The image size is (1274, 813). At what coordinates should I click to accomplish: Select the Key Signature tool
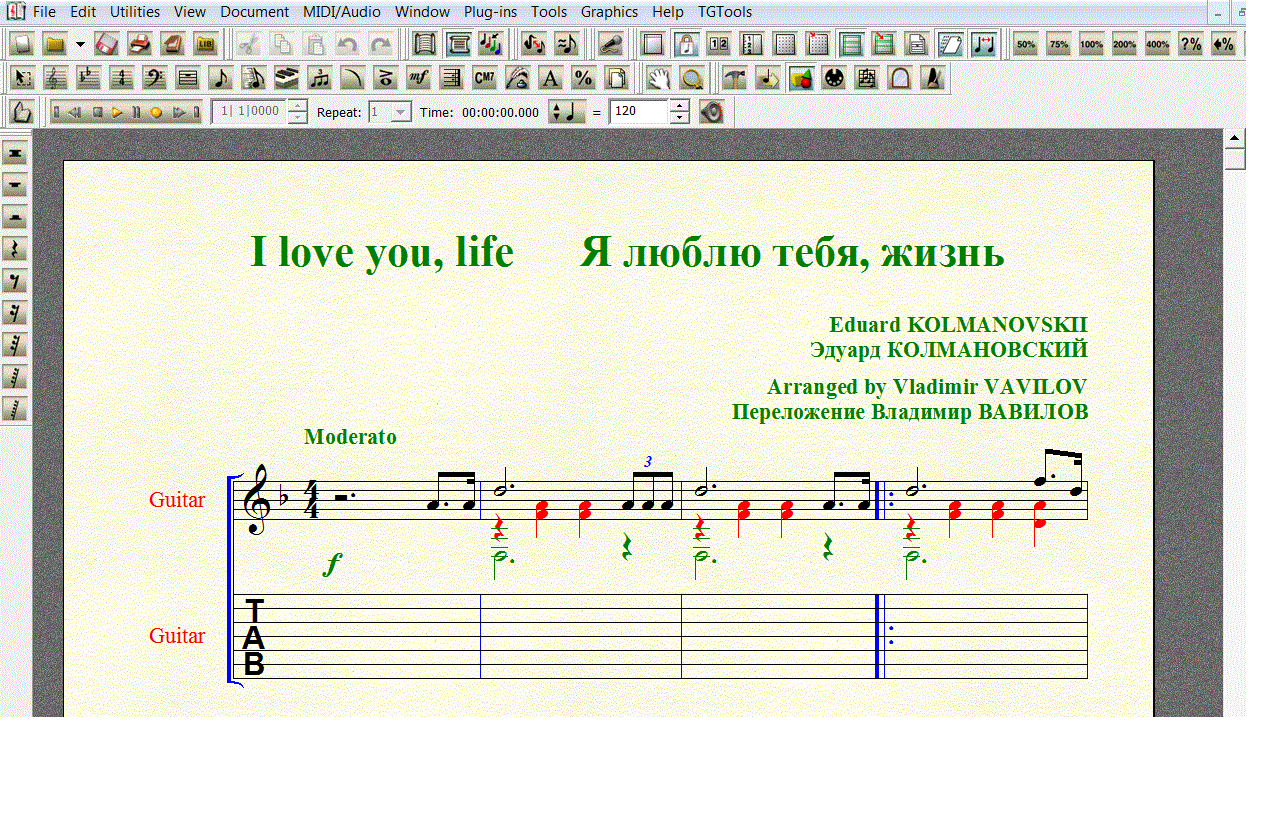point(89,78)
